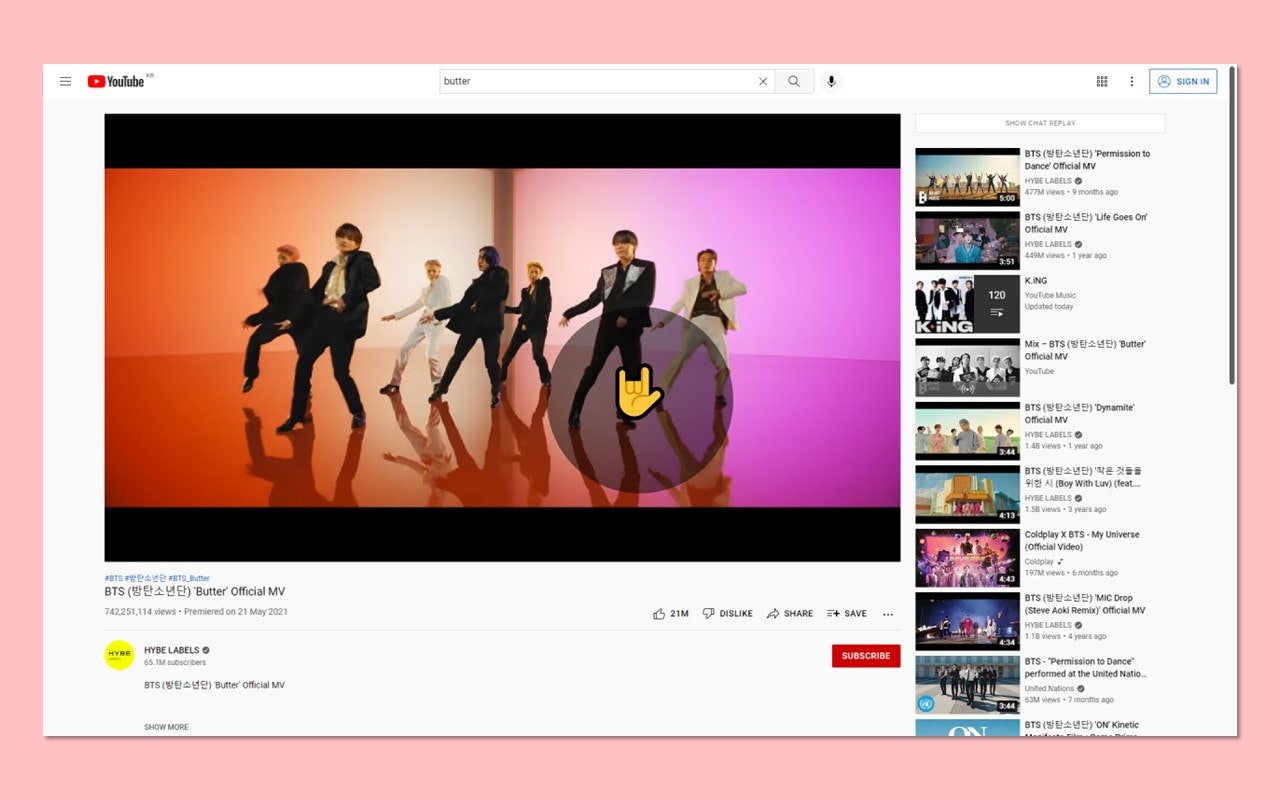The image size is (1280, 800).
Task: Show the chat replay panel
Action: pyautogui.click(x=1039, y=122)
